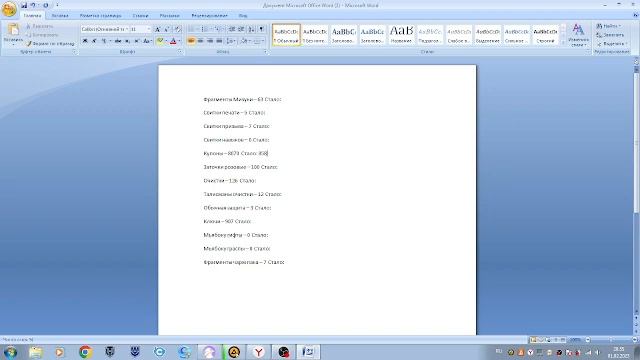Open the round Office button menu
This screenshot has height=360, width=640.
[9, 9]
